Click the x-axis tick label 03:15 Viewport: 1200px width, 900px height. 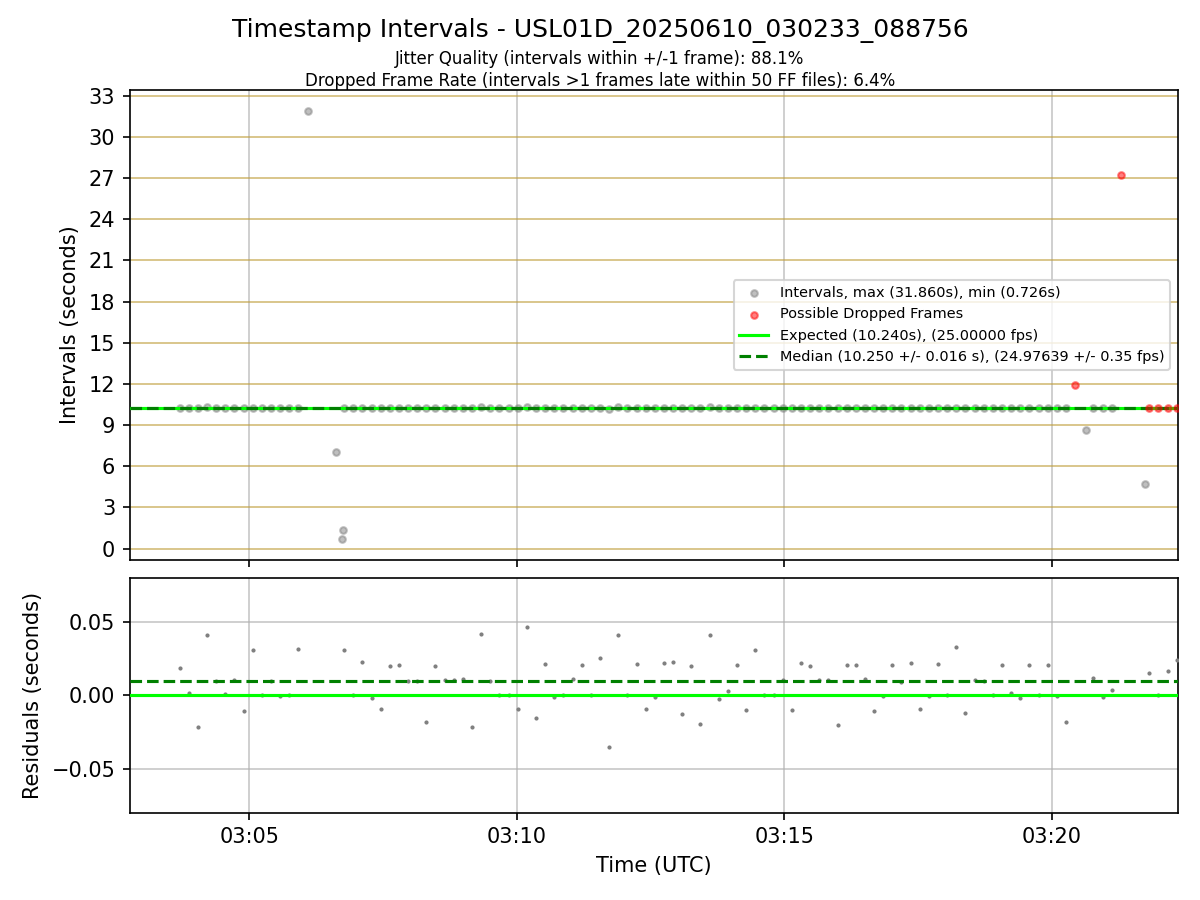(x=784, y=836)
